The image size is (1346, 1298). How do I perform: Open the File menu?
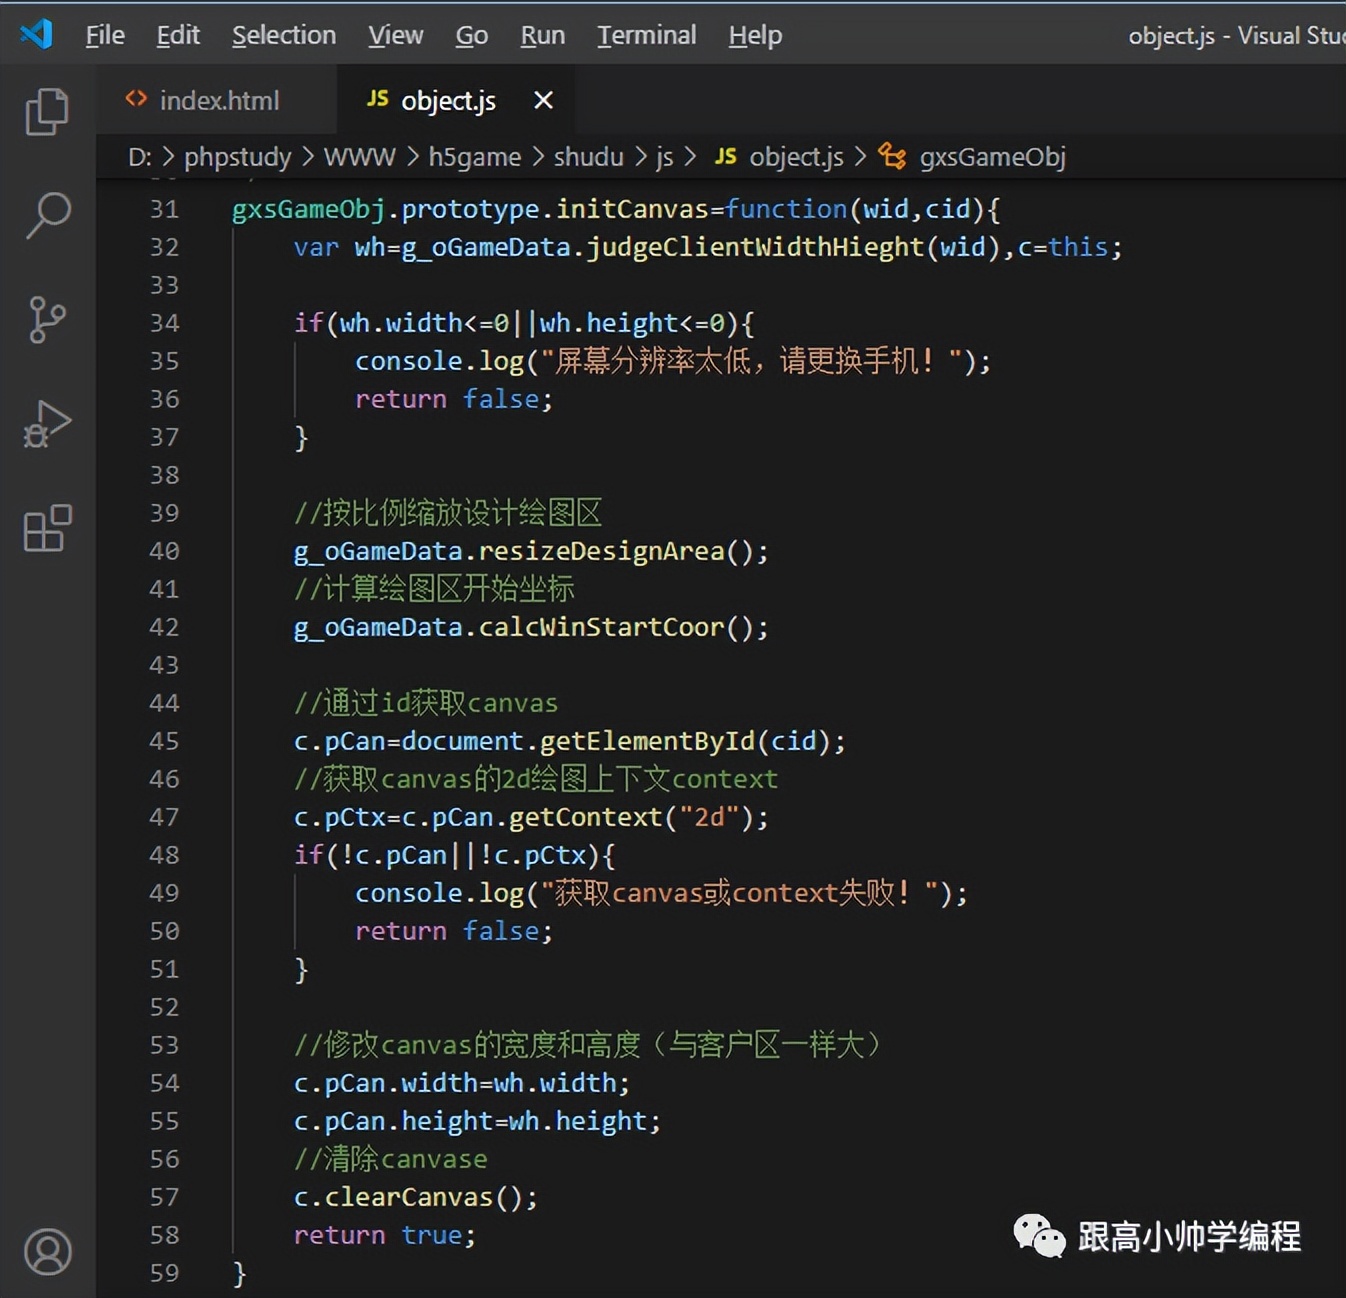[105, 35]
